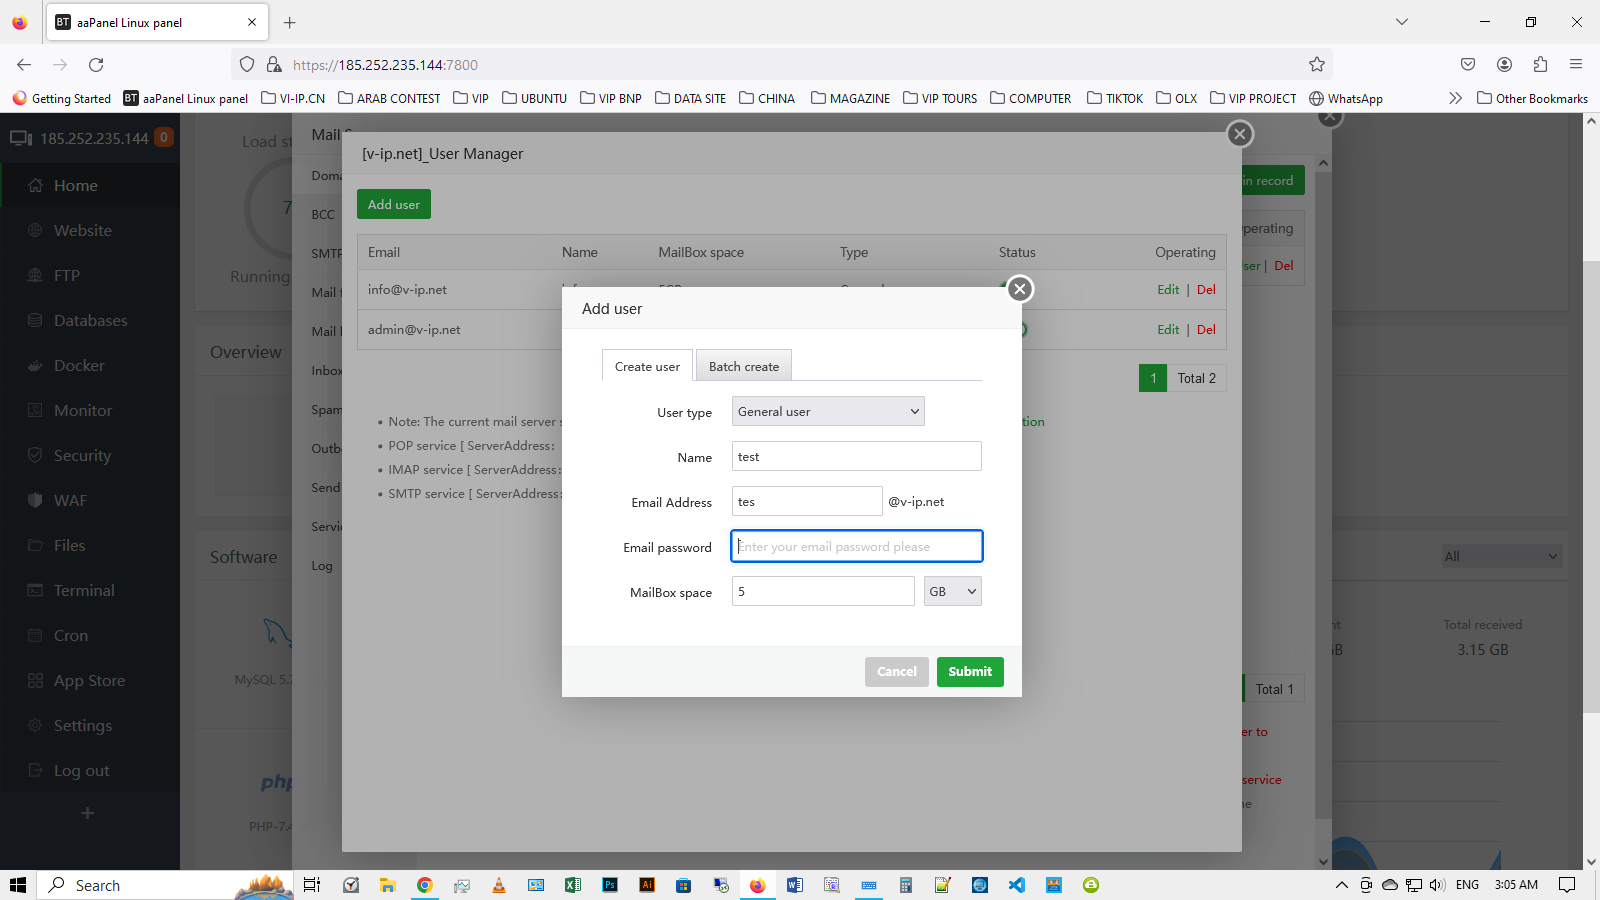Open Firefox application menu hamburger icon

(x=1576, y=65)
